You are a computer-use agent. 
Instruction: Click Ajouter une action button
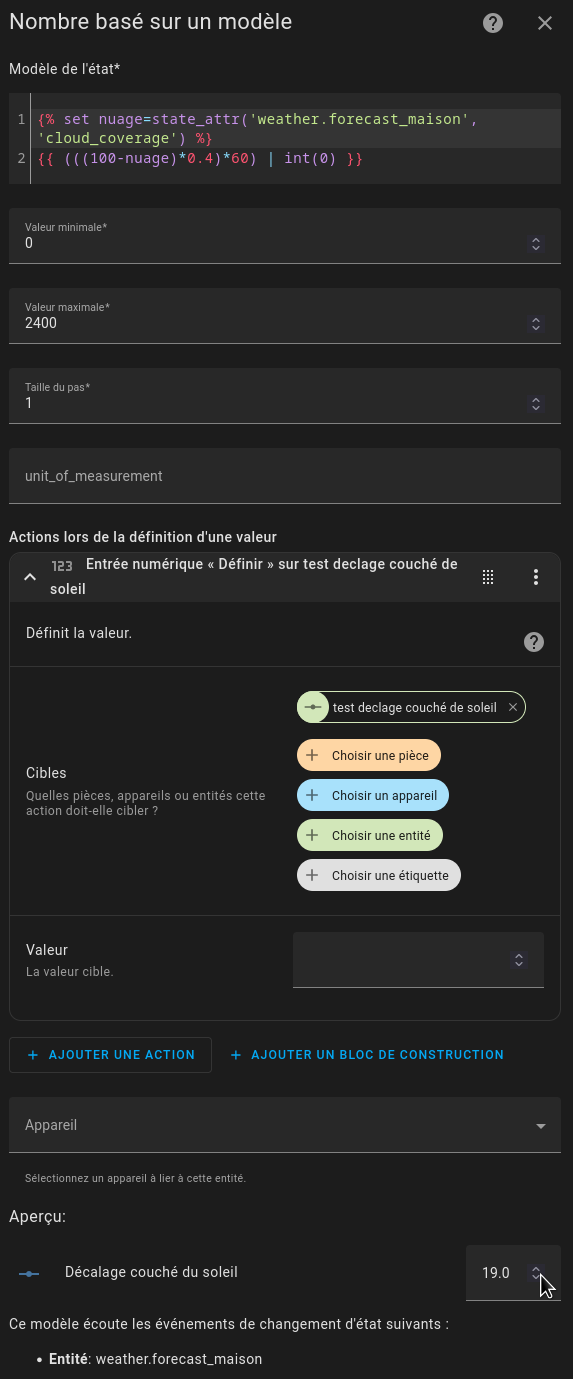point(110,1055)
